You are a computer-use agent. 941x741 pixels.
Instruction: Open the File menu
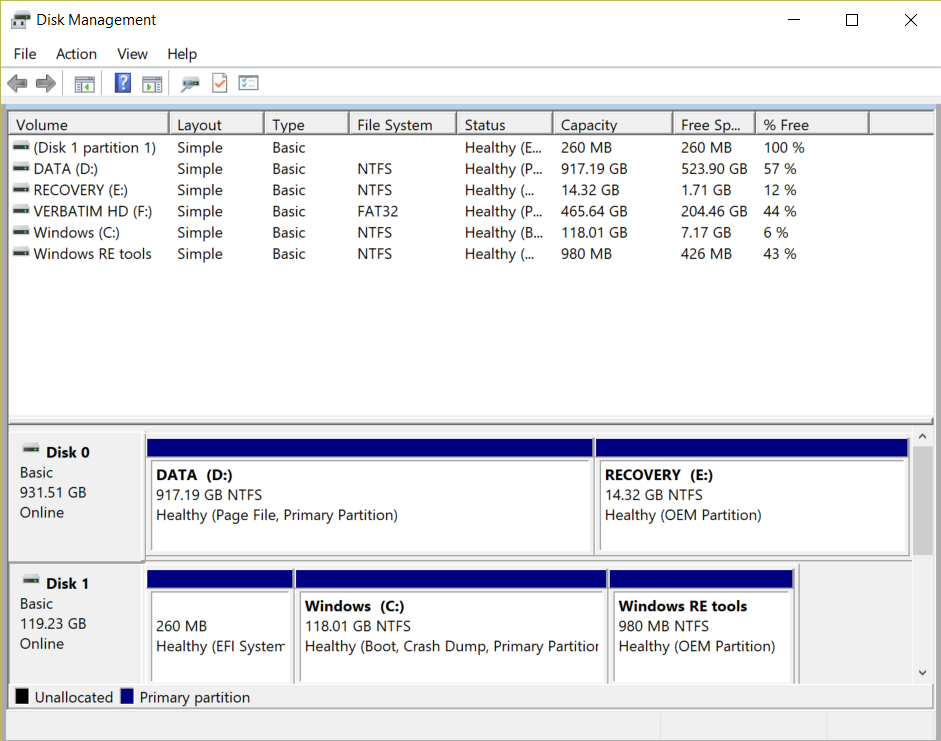point(25,54)
